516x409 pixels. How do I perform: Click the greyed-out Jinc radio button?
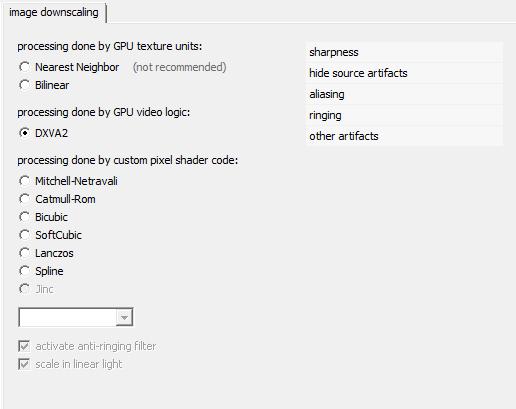(x=24, y=289)
